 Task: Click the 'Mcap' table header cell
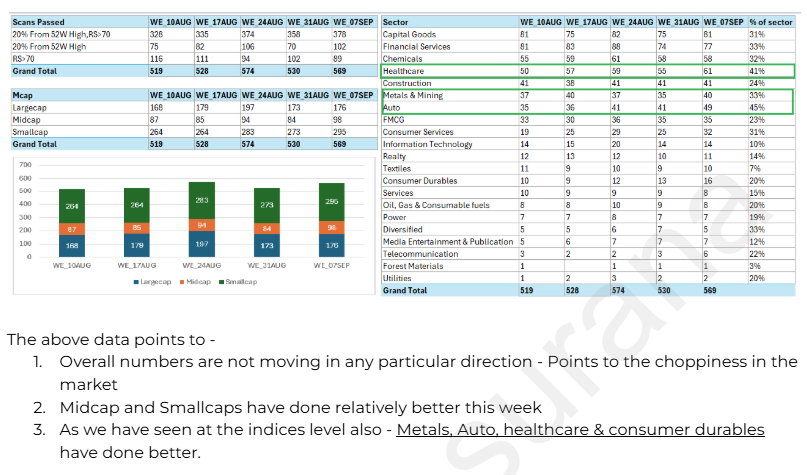point(23,95)
